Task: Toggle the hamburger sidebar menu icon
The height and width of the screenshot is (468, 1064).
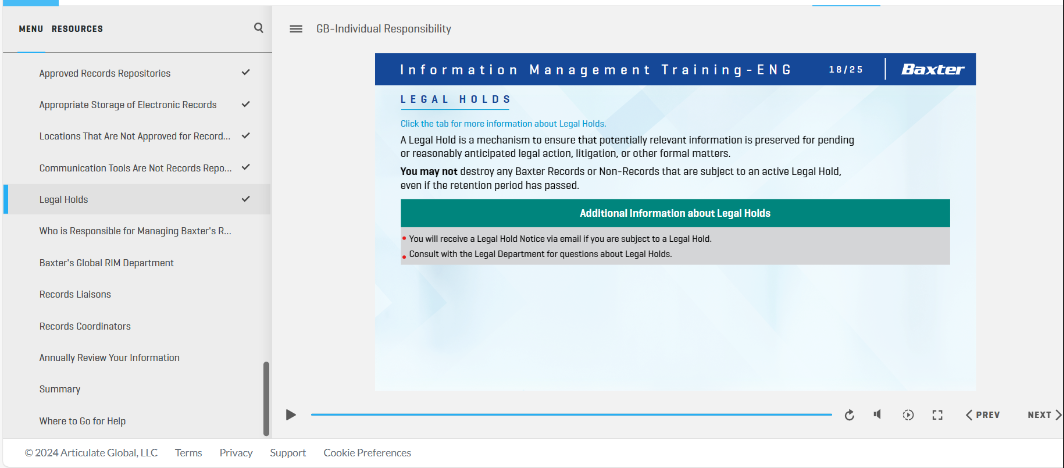Action: [x=296, y=28]
